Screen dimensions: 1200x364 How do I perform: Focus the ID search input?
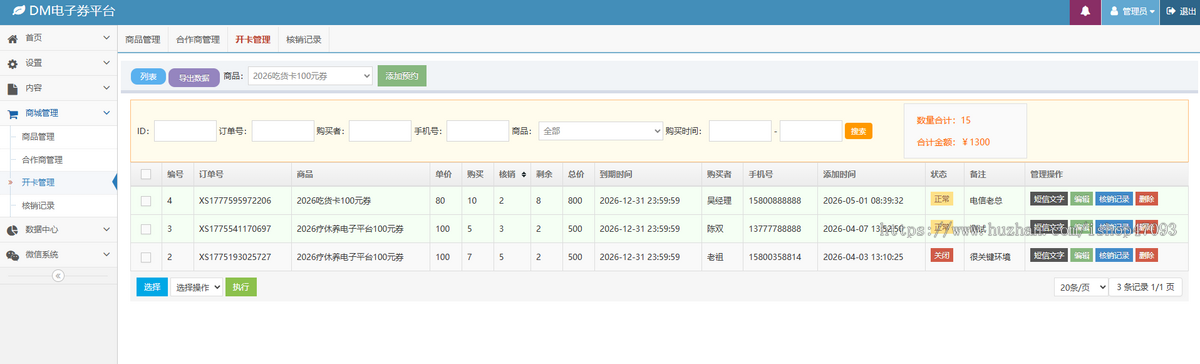(186, 131)
